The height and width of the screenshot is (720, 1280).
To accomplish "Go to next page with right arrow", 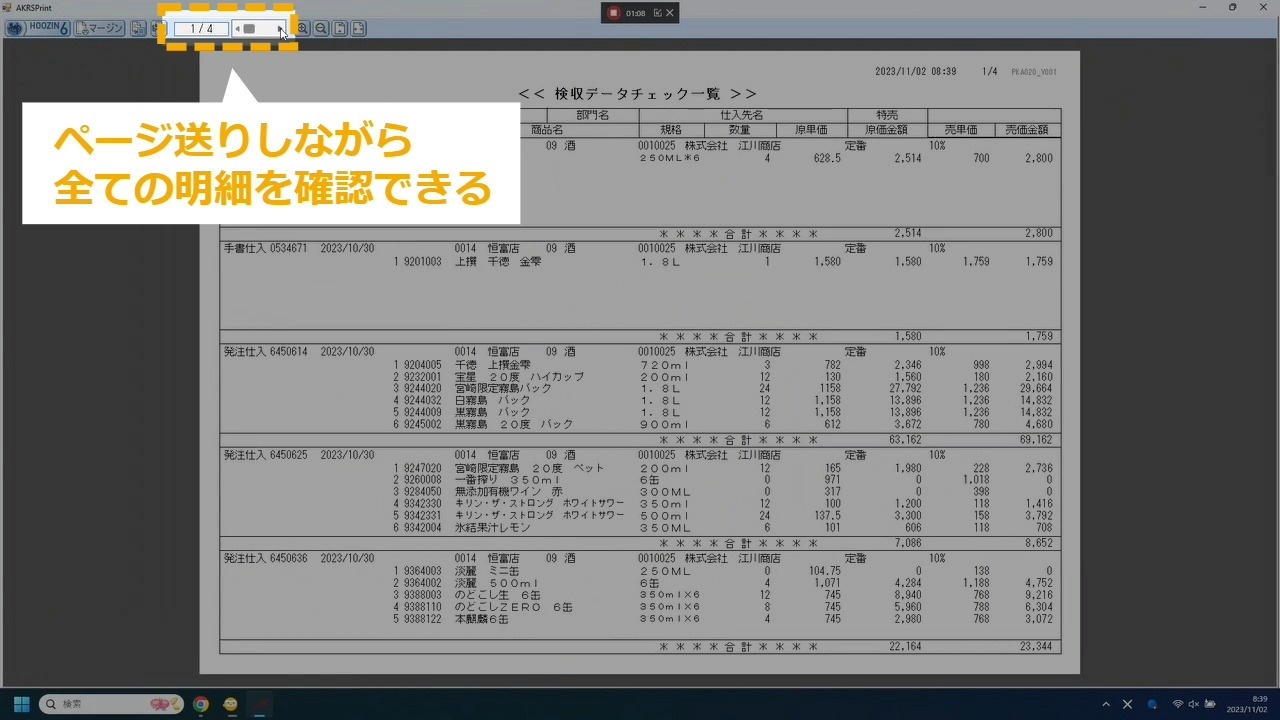I will pos(280,29).
